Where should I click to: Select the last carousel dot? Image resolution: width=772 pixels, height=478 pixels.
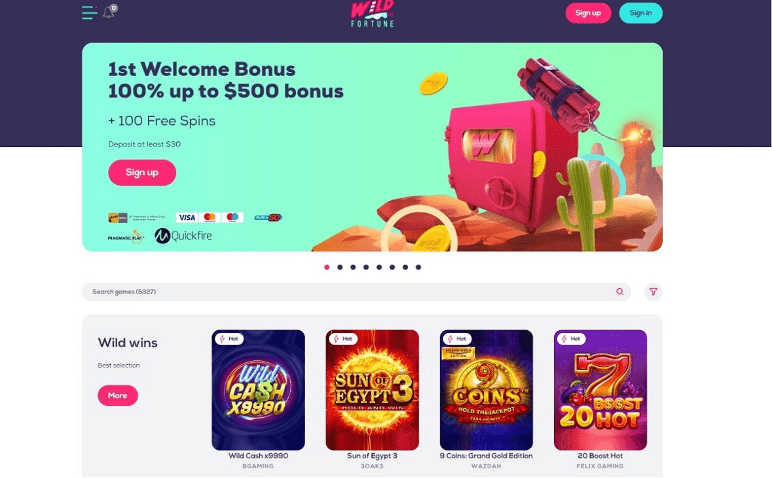click(418, 267)
